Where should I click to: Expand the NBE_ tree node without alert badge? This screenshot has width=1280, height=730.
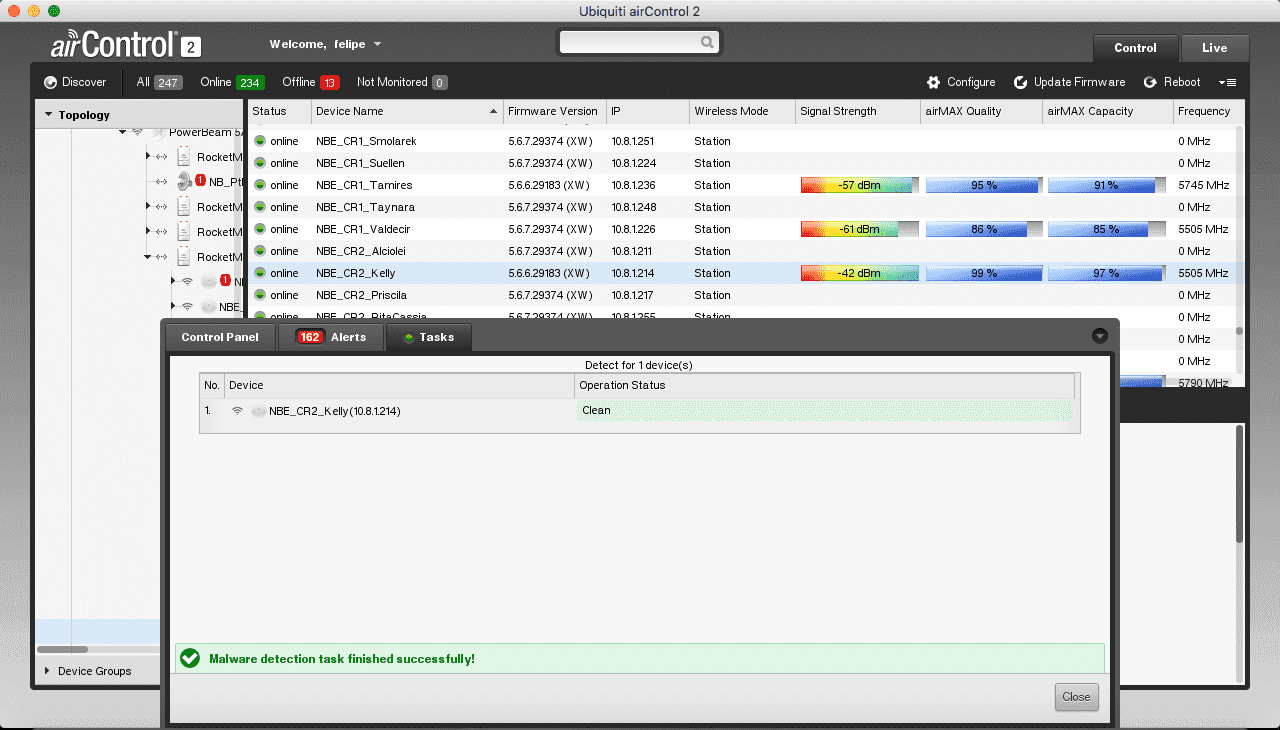(173, 306)
